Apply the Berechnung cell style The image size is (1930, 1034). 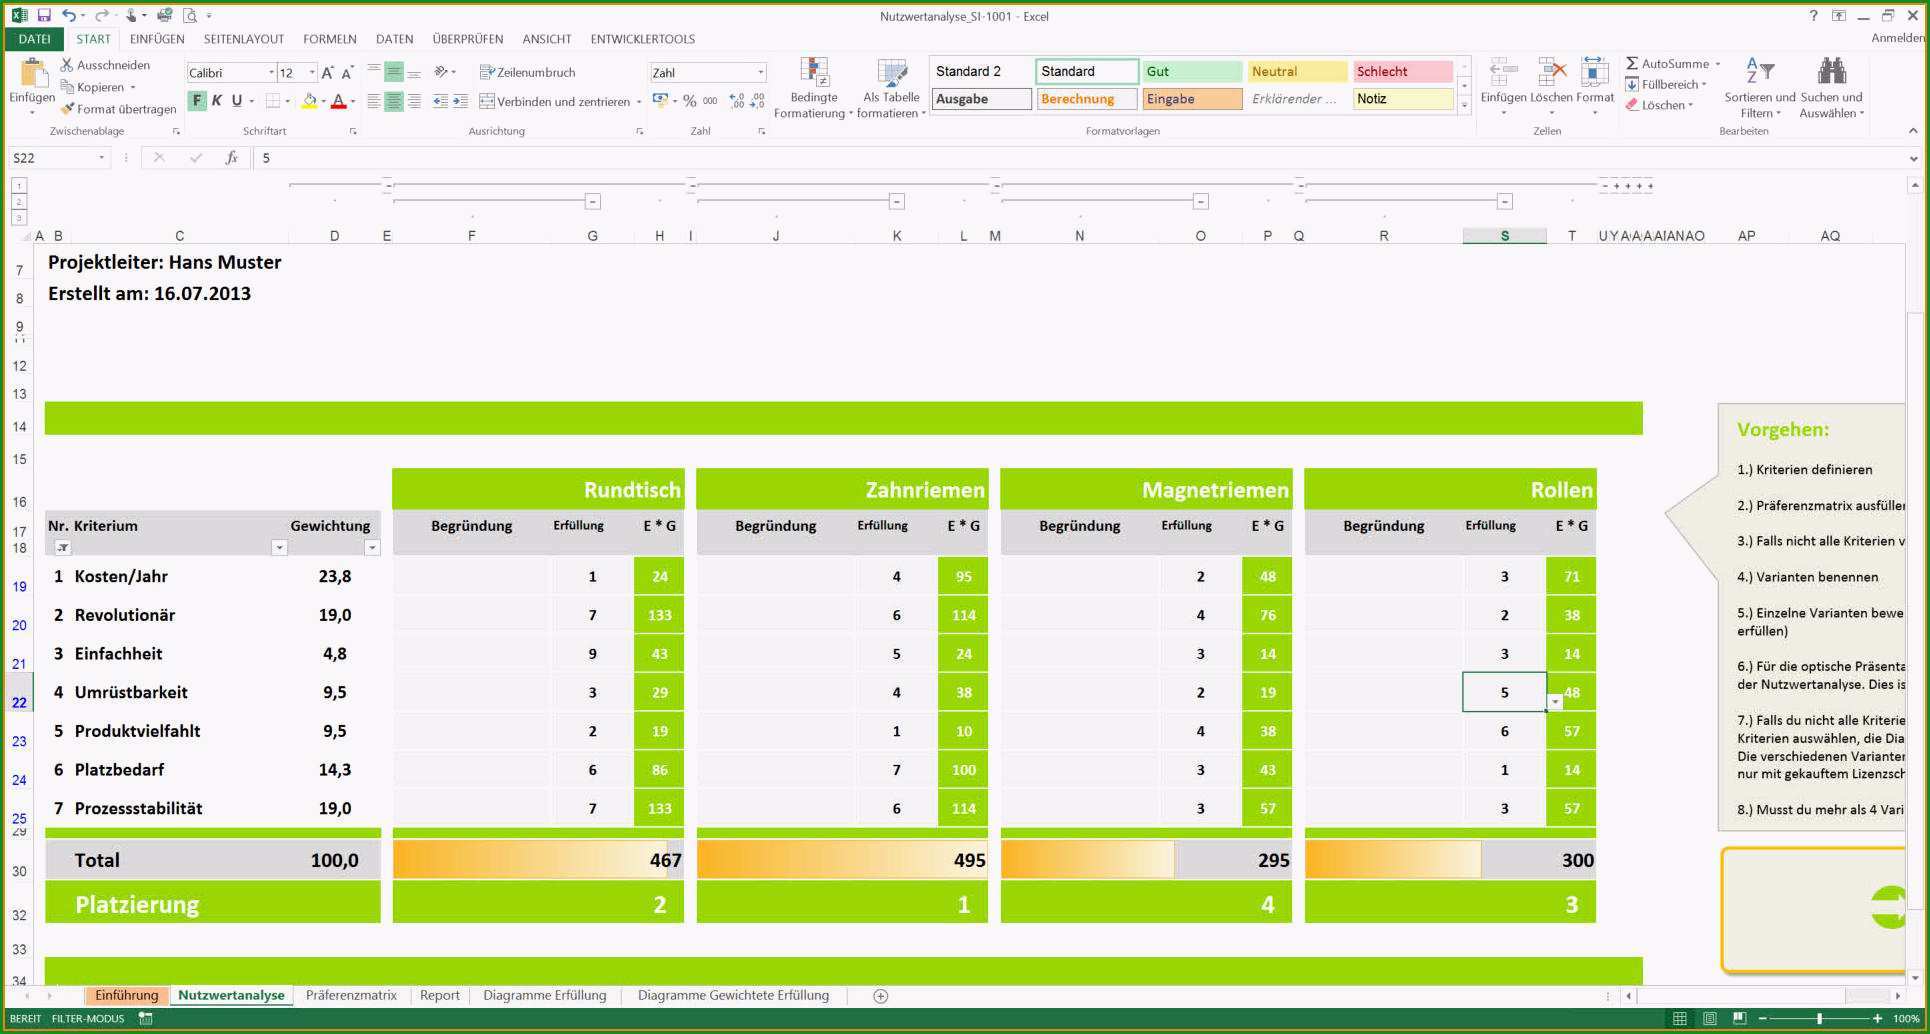[x=1087, y=99]
